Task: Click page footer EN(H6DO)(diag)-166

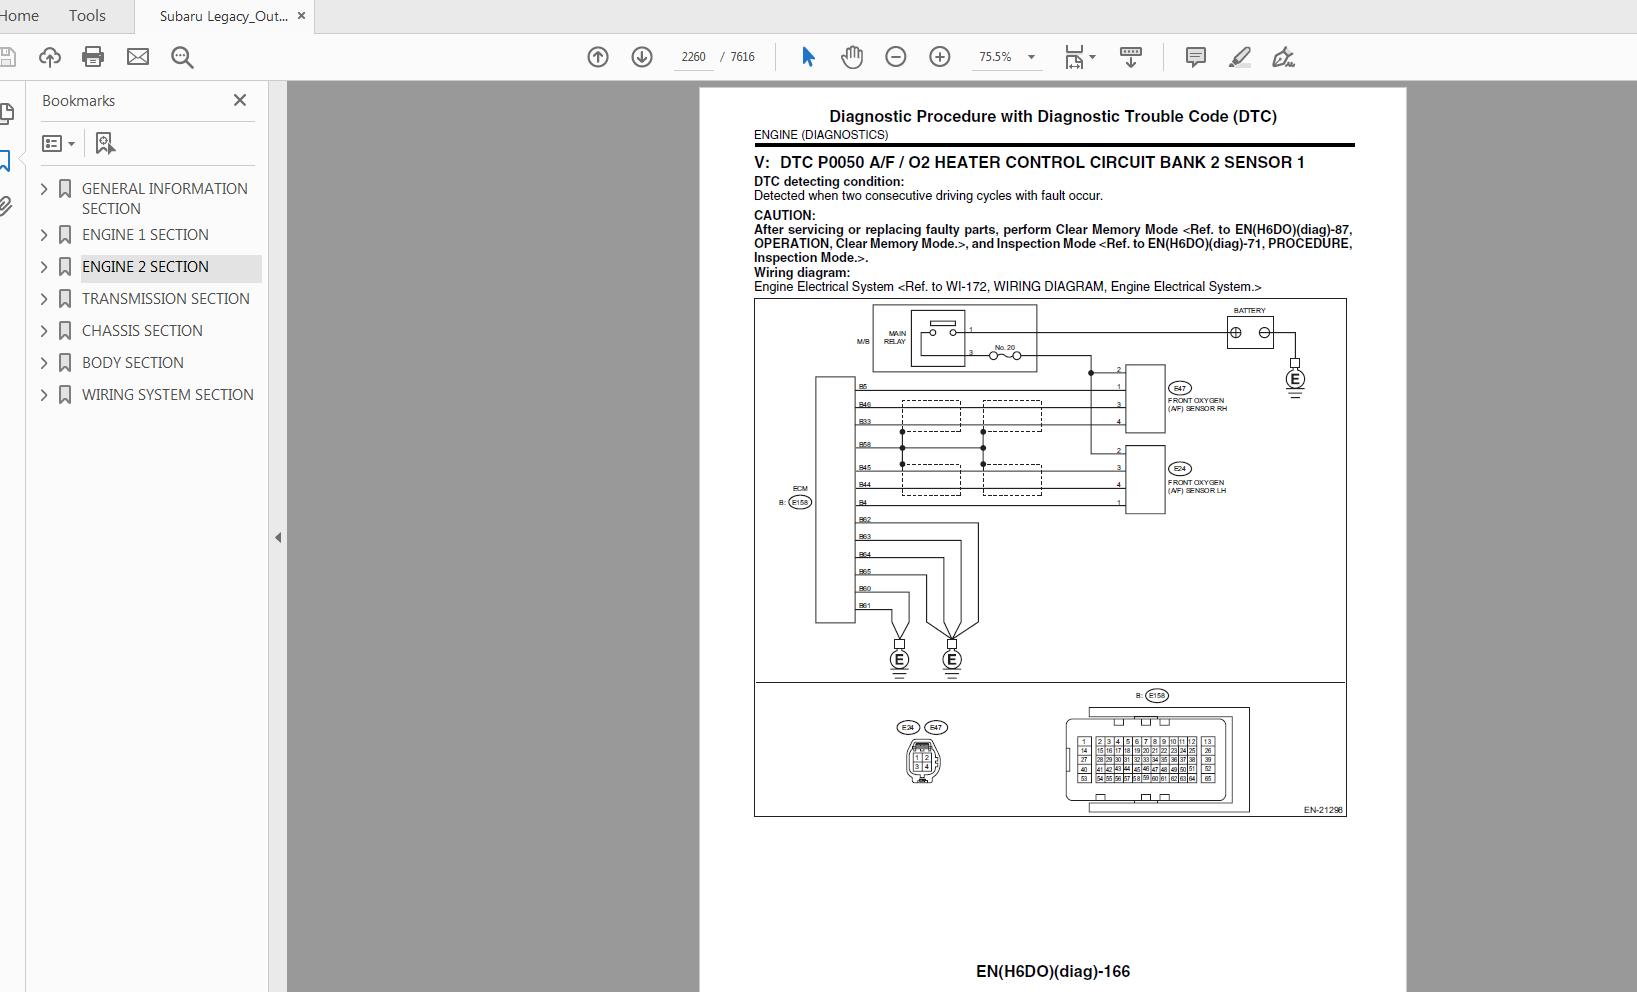Action: pos(1053,971)
